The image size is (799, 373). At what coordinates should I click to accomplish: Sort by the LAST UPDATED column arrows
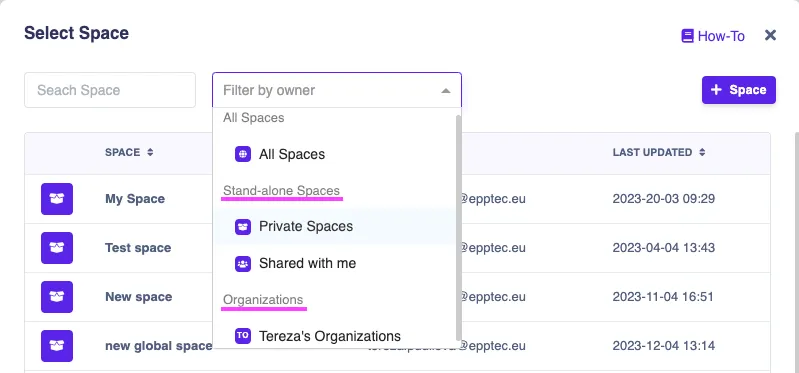click(702, 152)
